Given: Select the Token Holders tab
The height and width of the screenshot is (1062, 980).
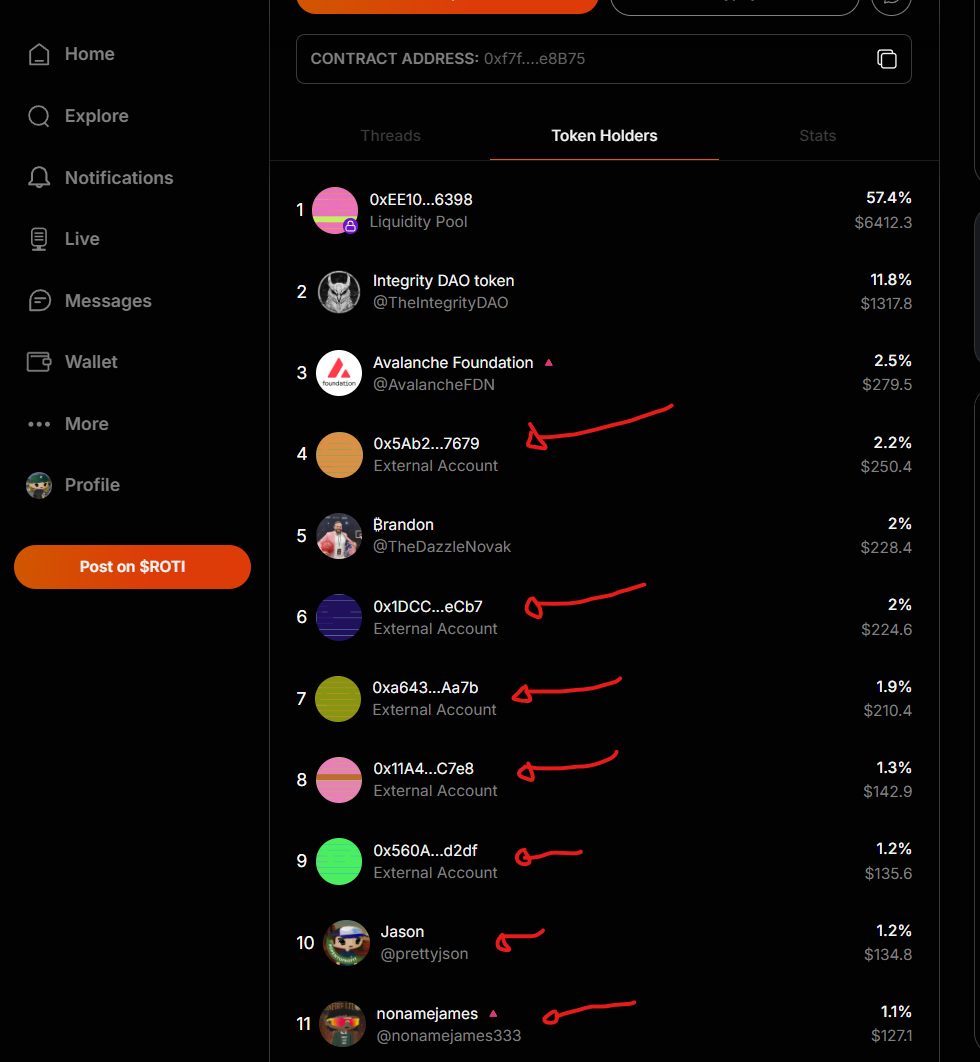Looking at the screenshot, I should point(604,136).
